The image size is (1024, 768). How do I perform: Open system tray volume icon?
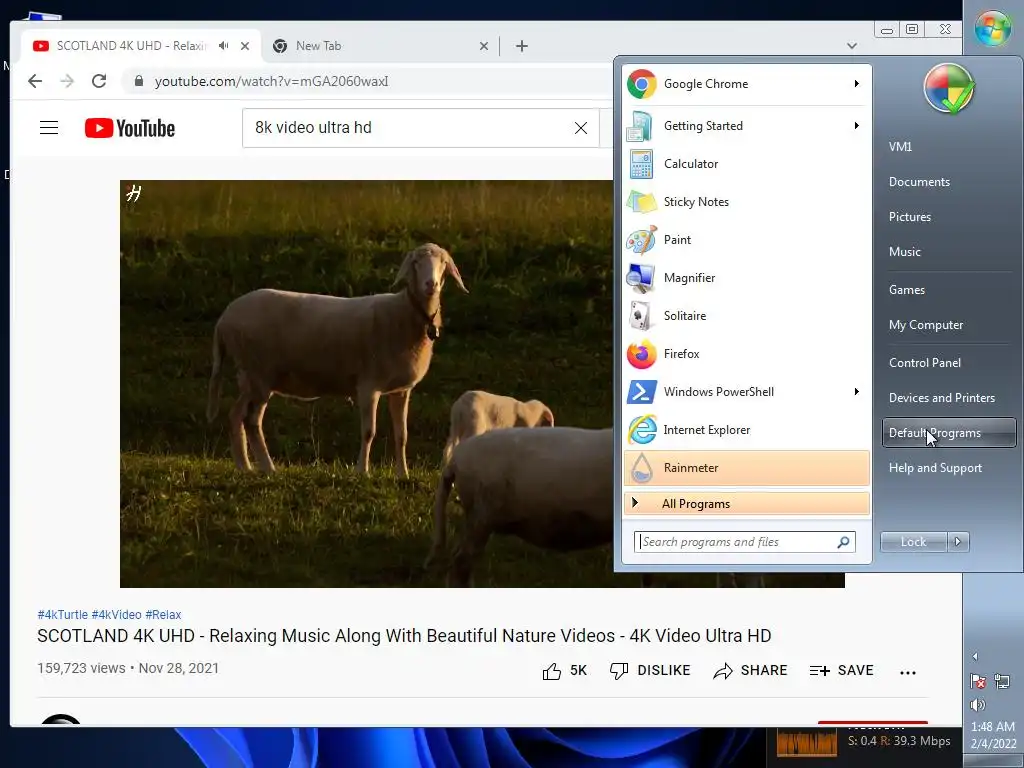tap(977, 705)
